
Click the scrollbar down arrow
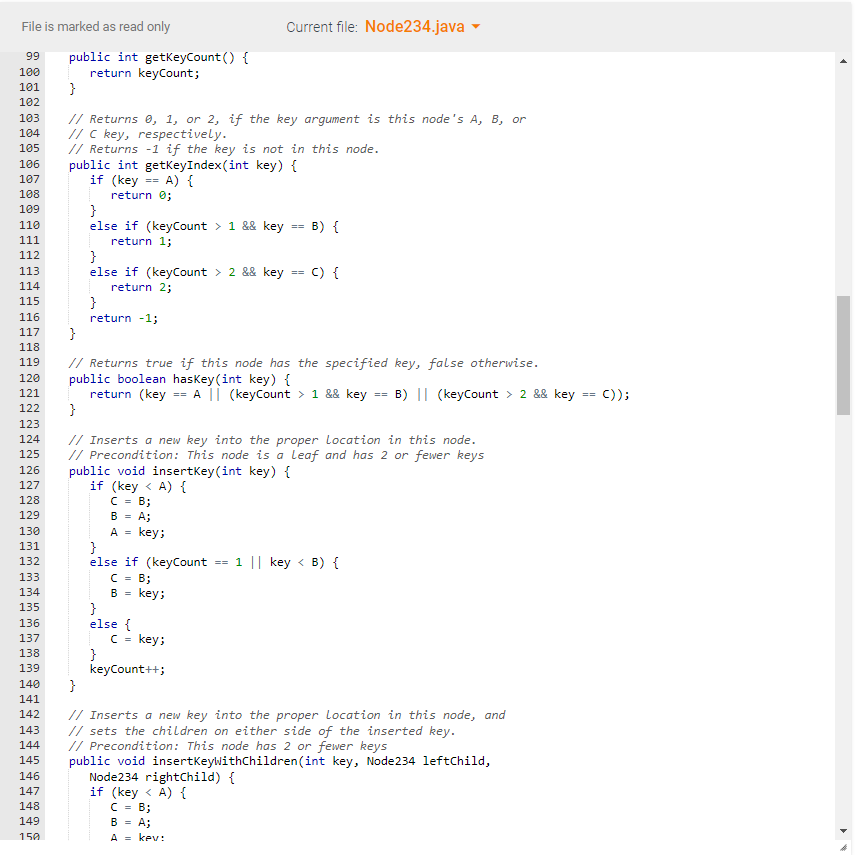point(843,829)
